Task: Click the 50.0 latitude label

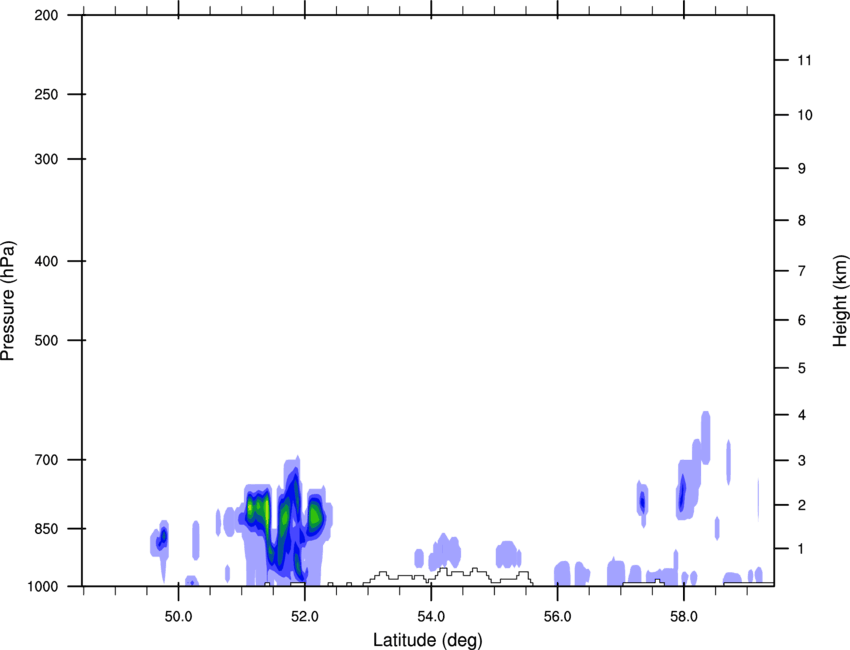Action: 178,617
